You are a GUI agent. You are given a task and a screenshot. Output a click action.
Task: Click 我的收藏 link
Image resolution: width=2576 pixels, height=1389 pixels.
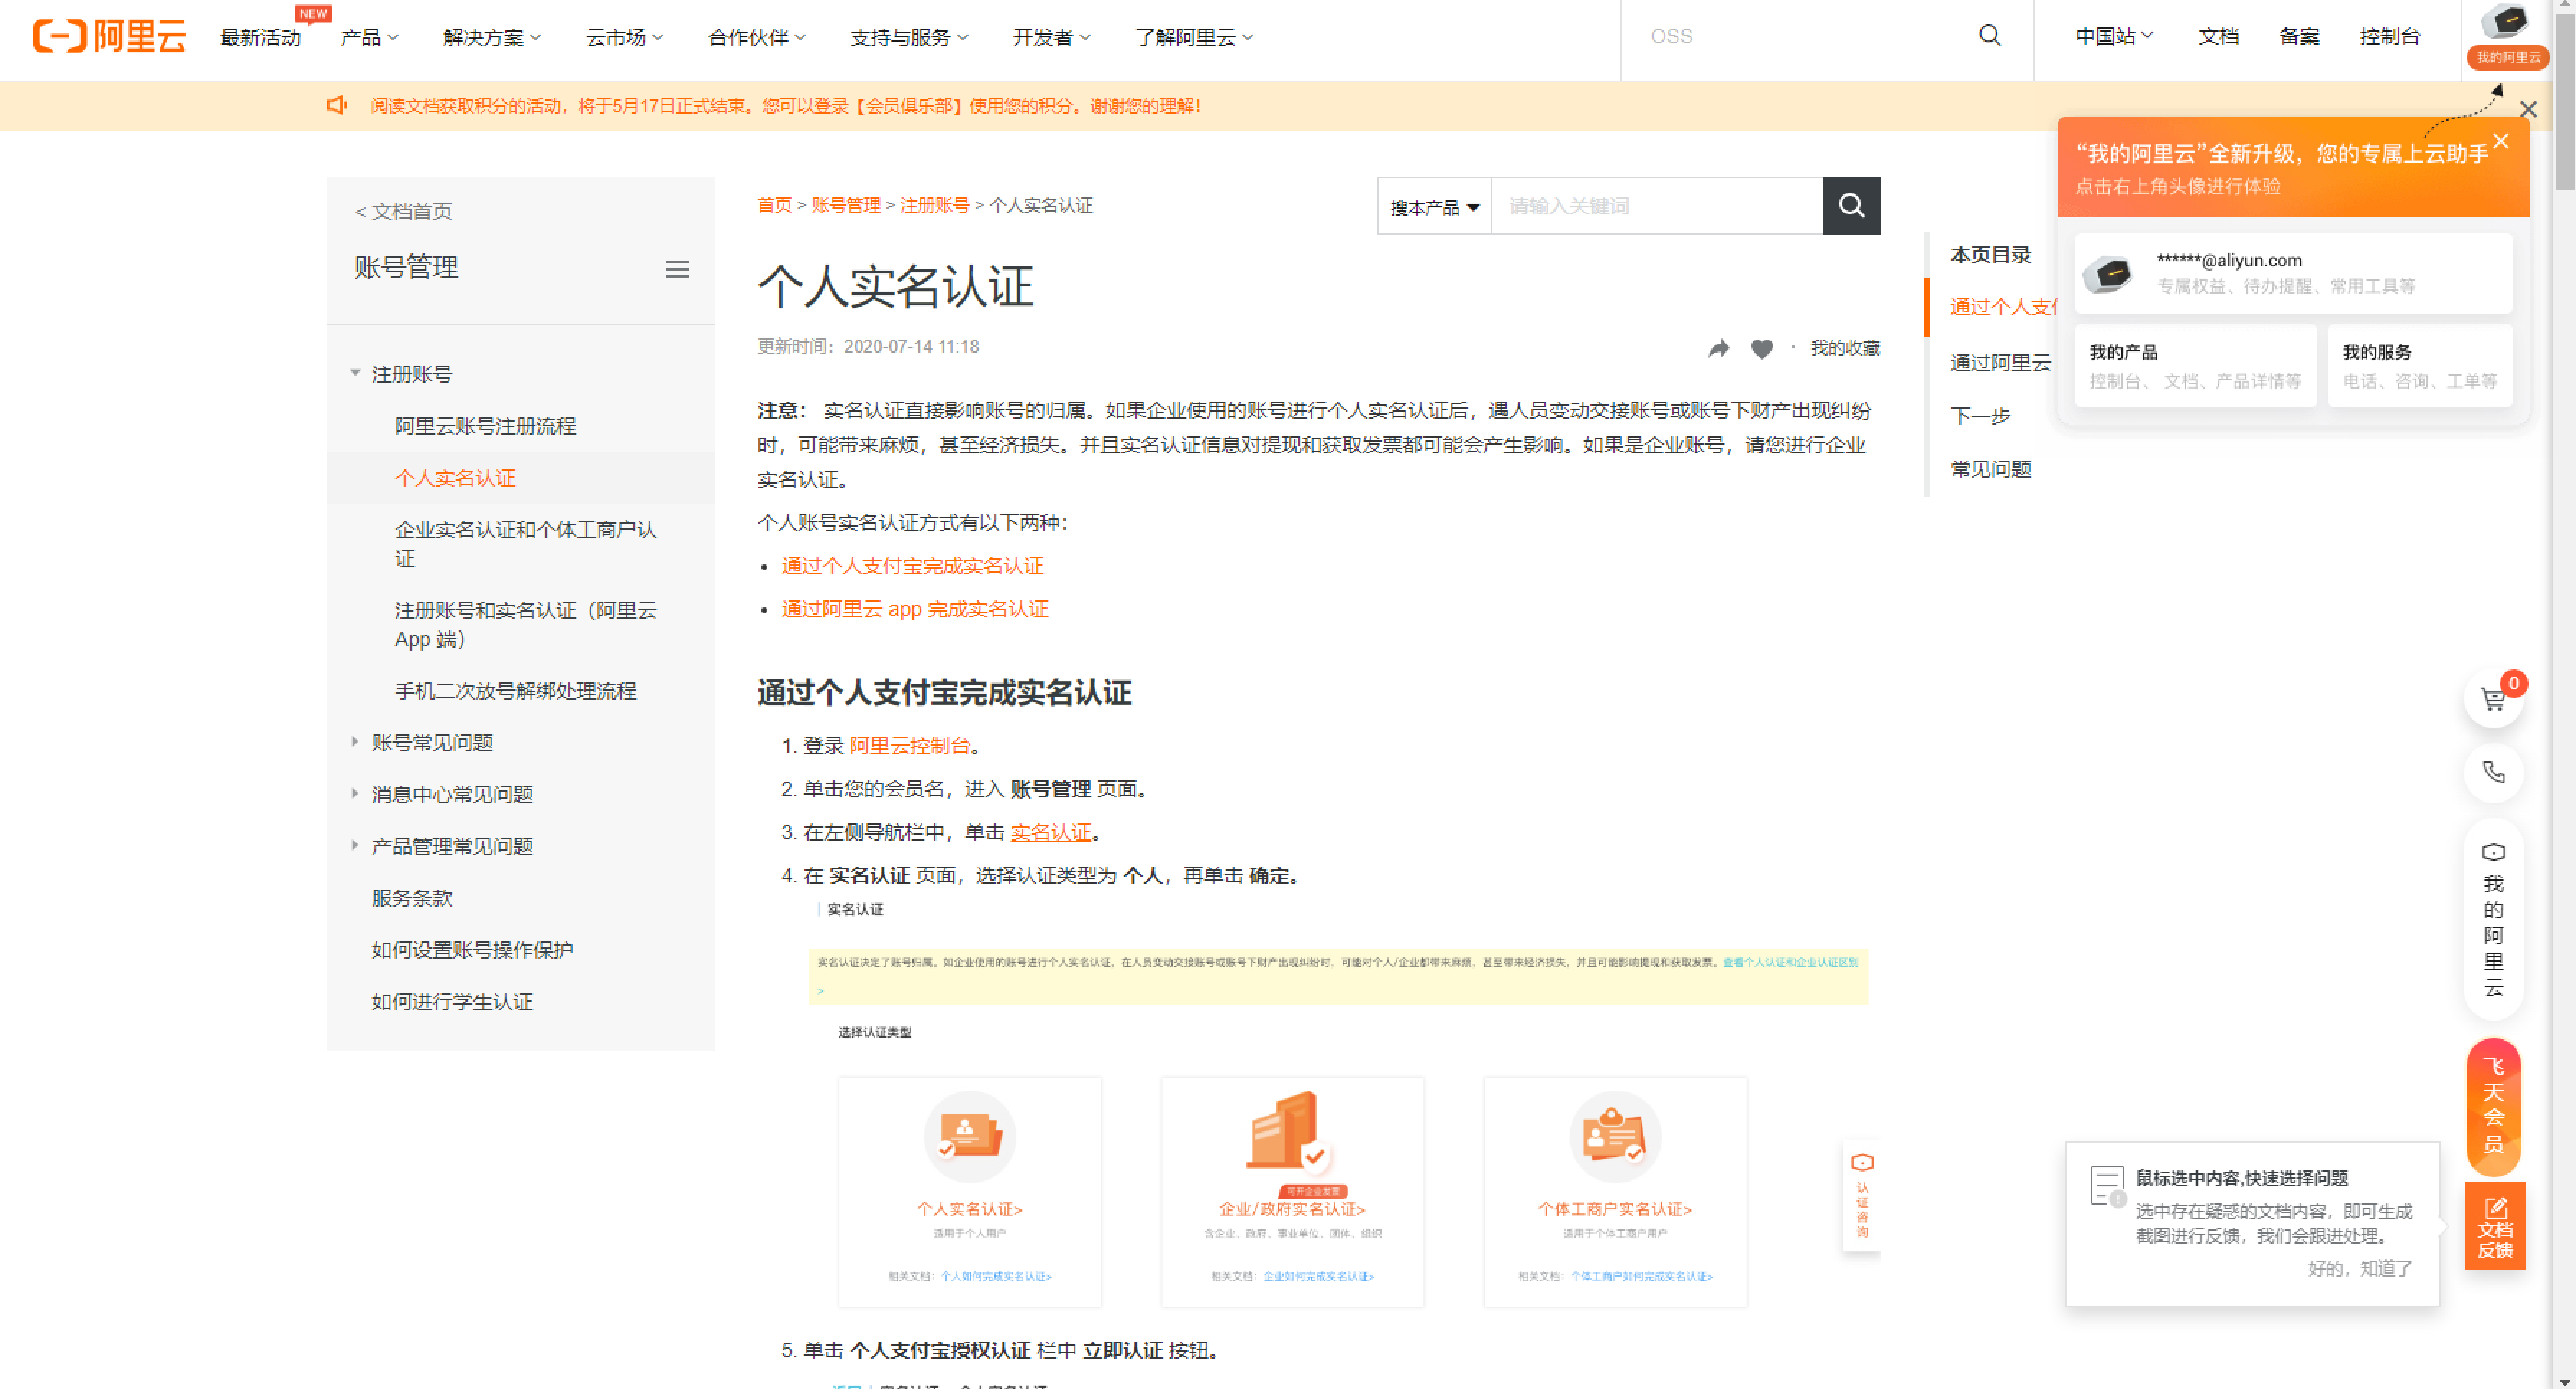tap(1844, 348)
